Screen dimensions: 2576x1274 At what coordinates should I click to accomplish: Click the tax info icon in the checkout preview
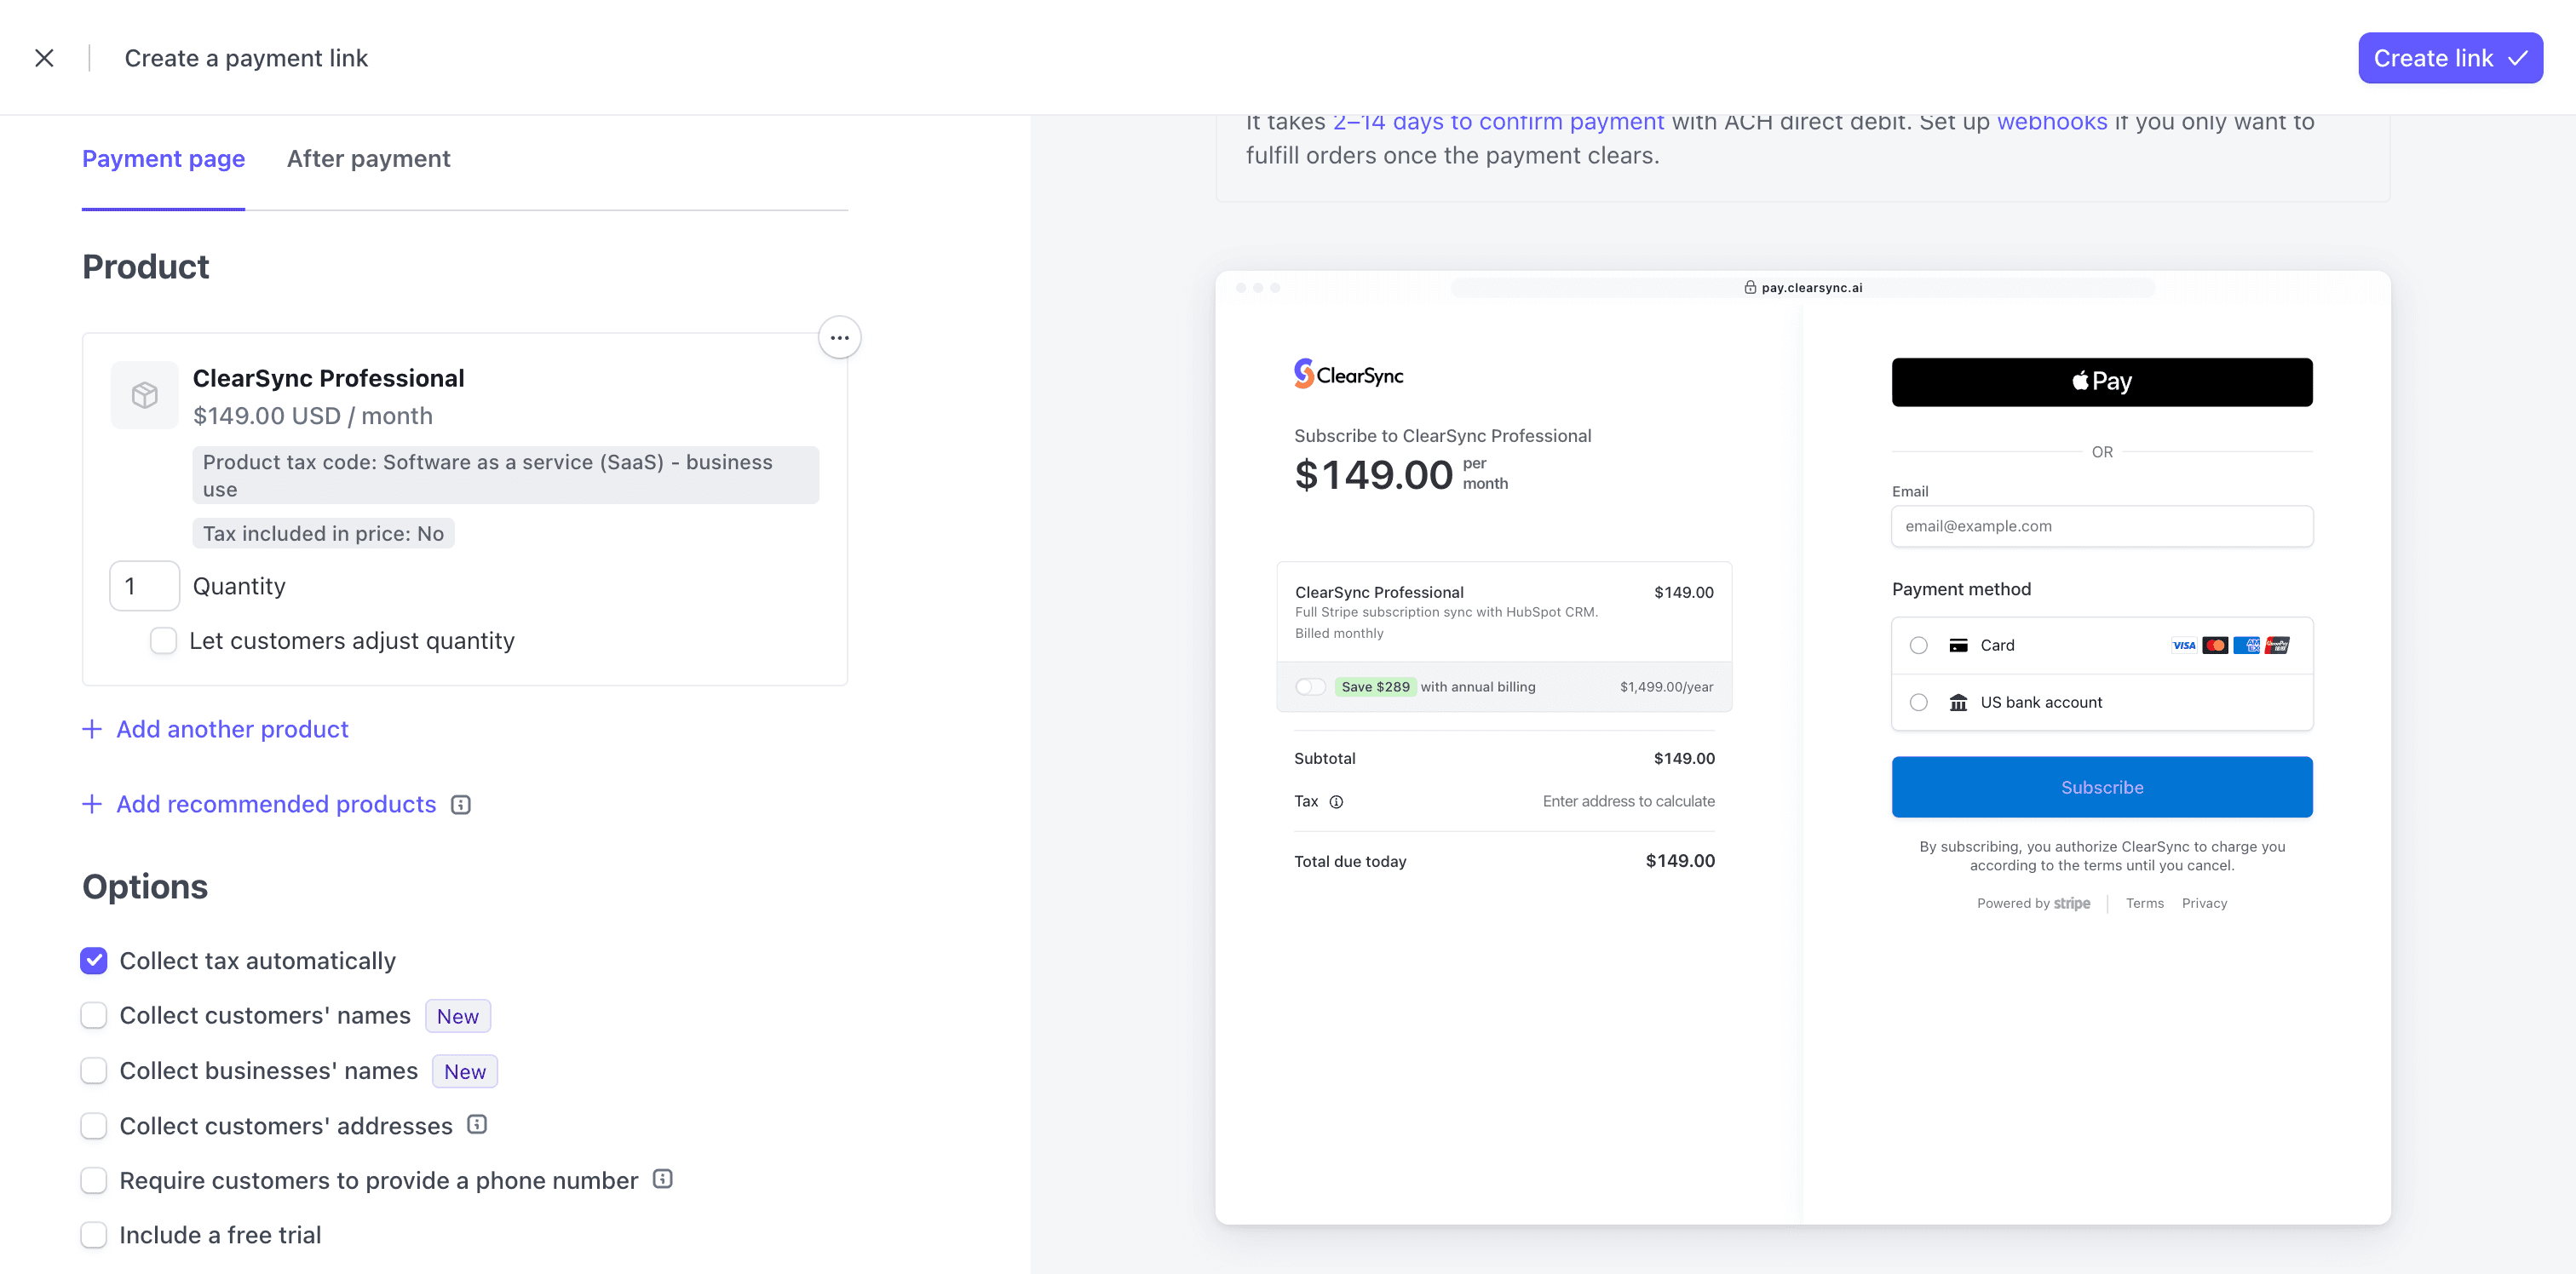1338,801
